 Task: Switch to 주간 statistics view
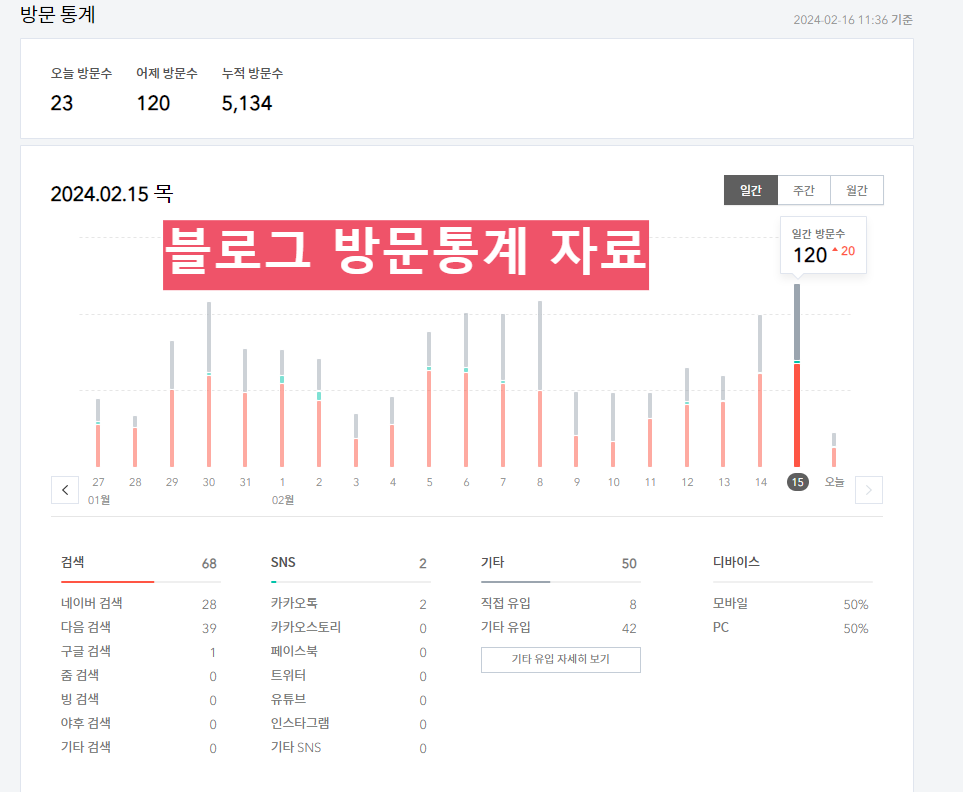pos(804,190)
